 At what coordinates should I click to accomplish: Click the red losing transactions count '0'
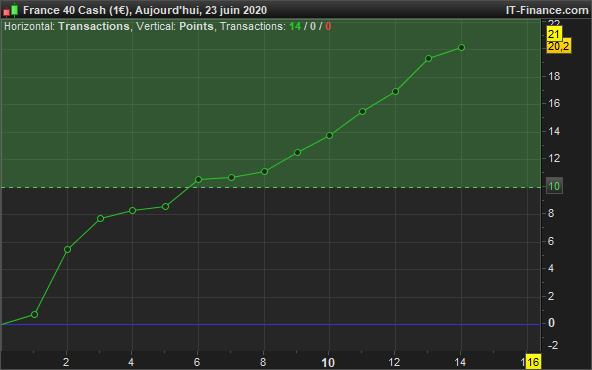pyautogui.click(x=328, y=26)
